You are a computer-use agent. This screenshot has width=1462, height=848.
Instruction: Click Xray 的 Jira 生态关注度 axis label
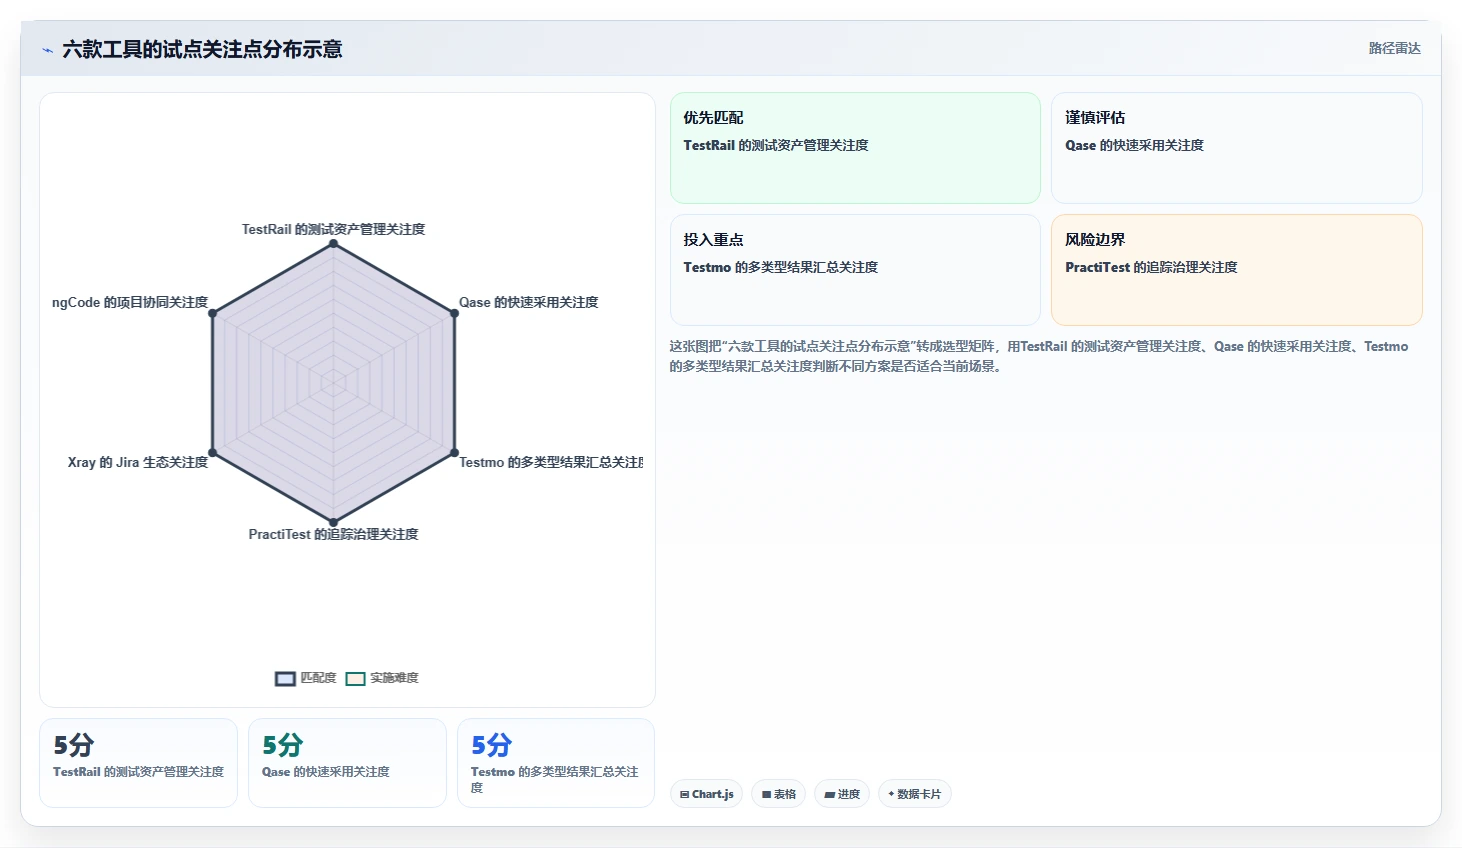(138, 462)
